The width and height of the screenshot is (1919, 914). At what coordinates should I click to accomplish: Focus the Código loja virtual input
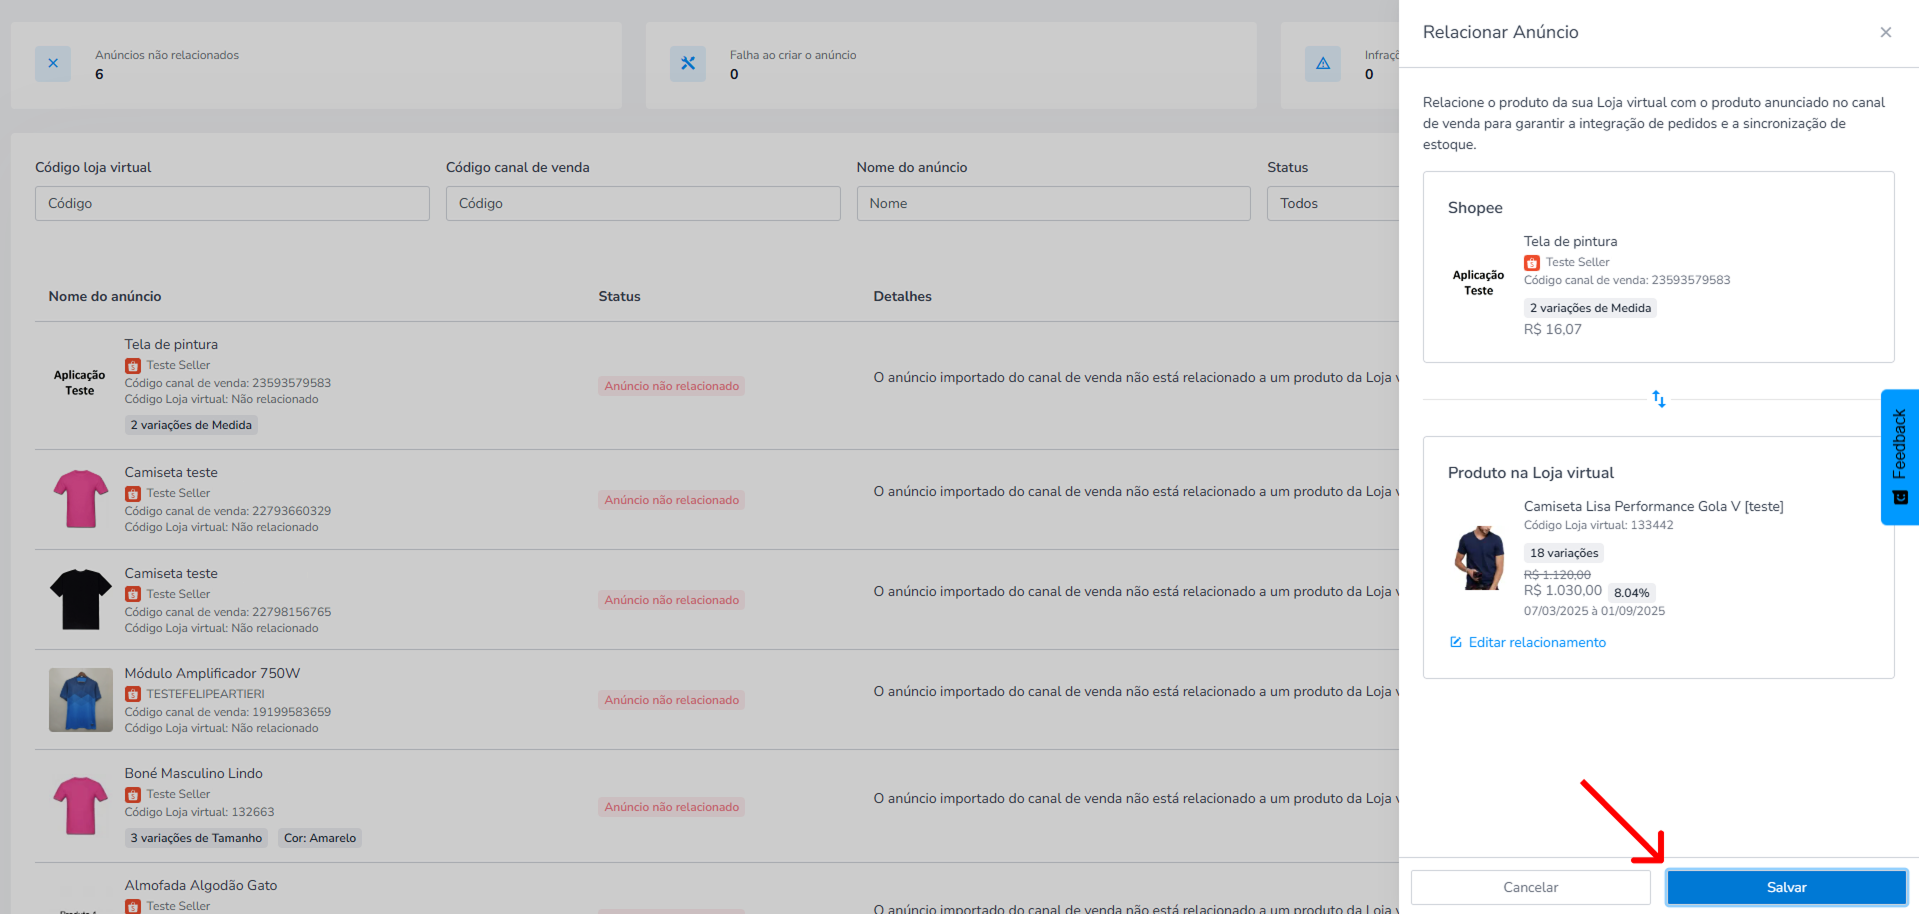232,203
